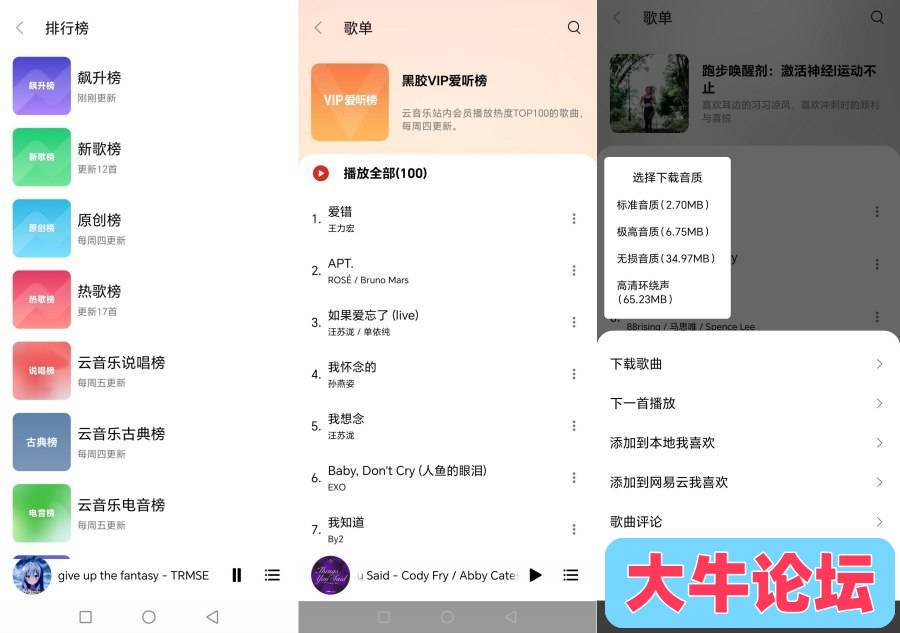Screen dimensions: 900x633
Task: Open more options for song 我想念
Action: pos(574,426)
